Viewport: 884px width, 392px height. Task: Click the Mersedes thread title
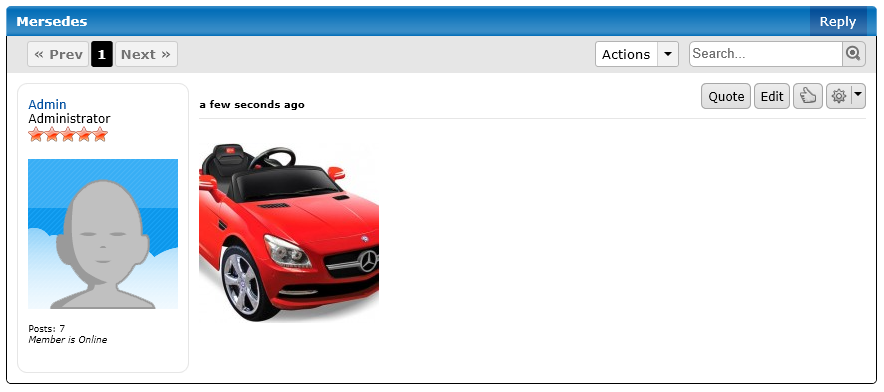pos(52,21)
